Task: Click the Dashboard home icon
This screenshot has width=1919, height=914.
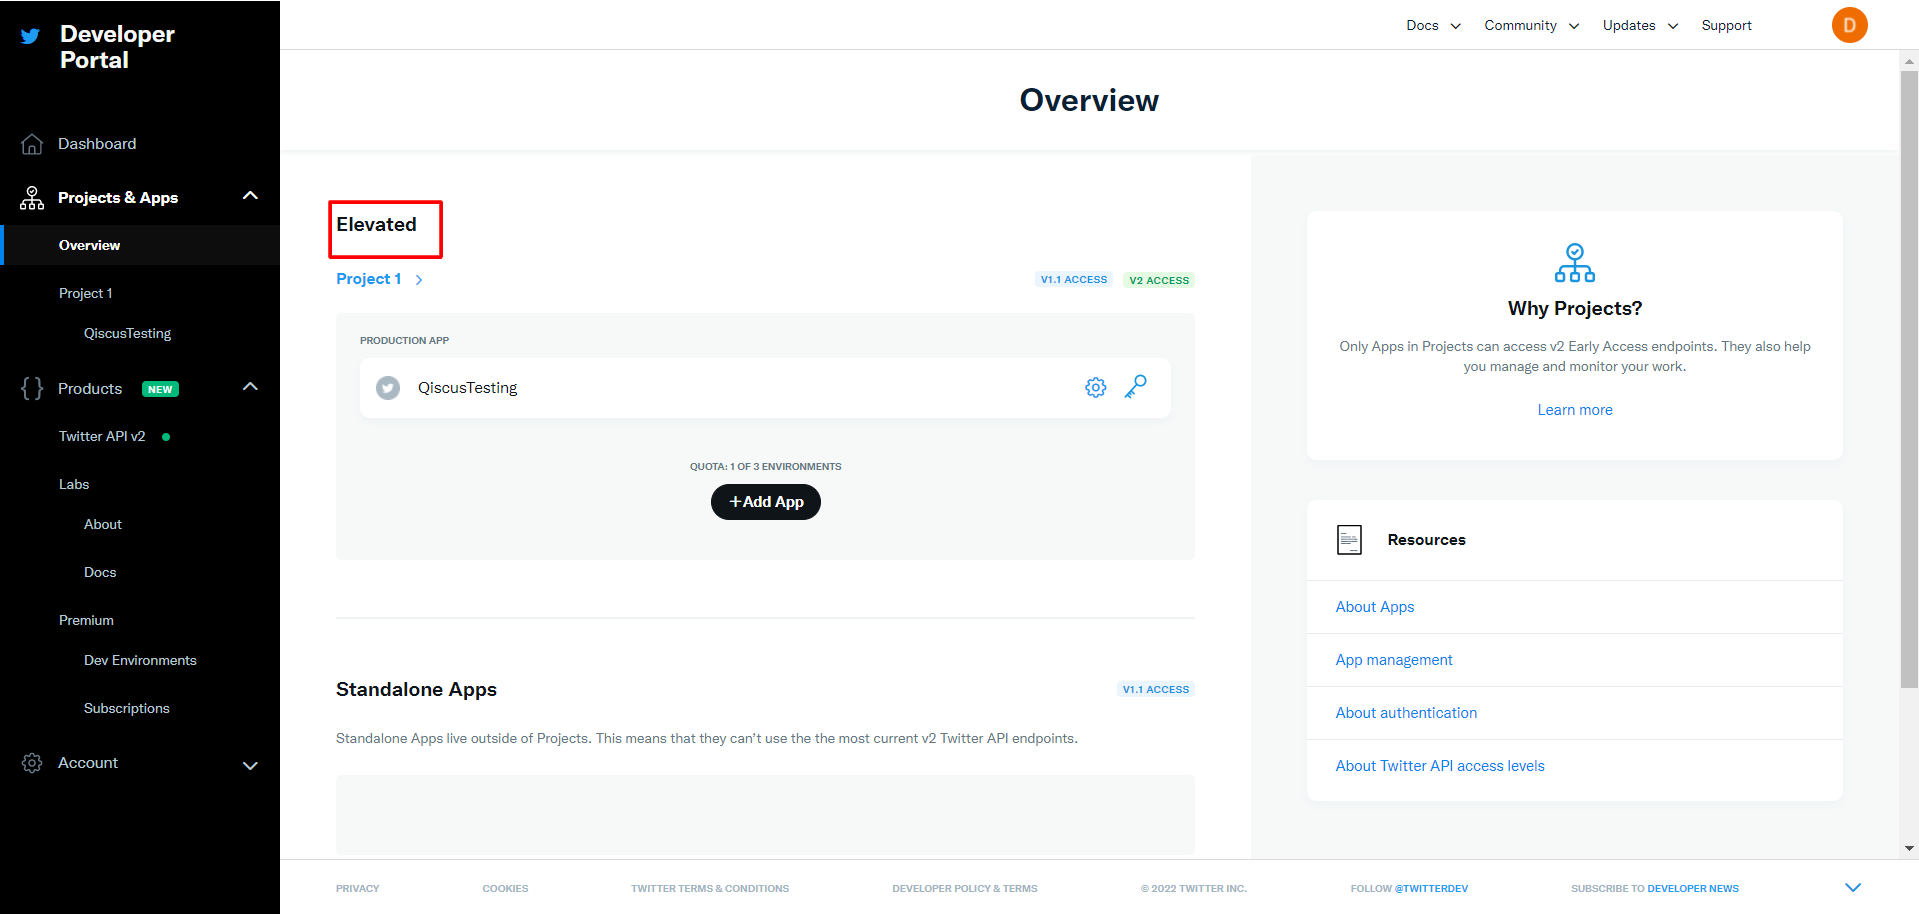Action: (x=32, y=144)
